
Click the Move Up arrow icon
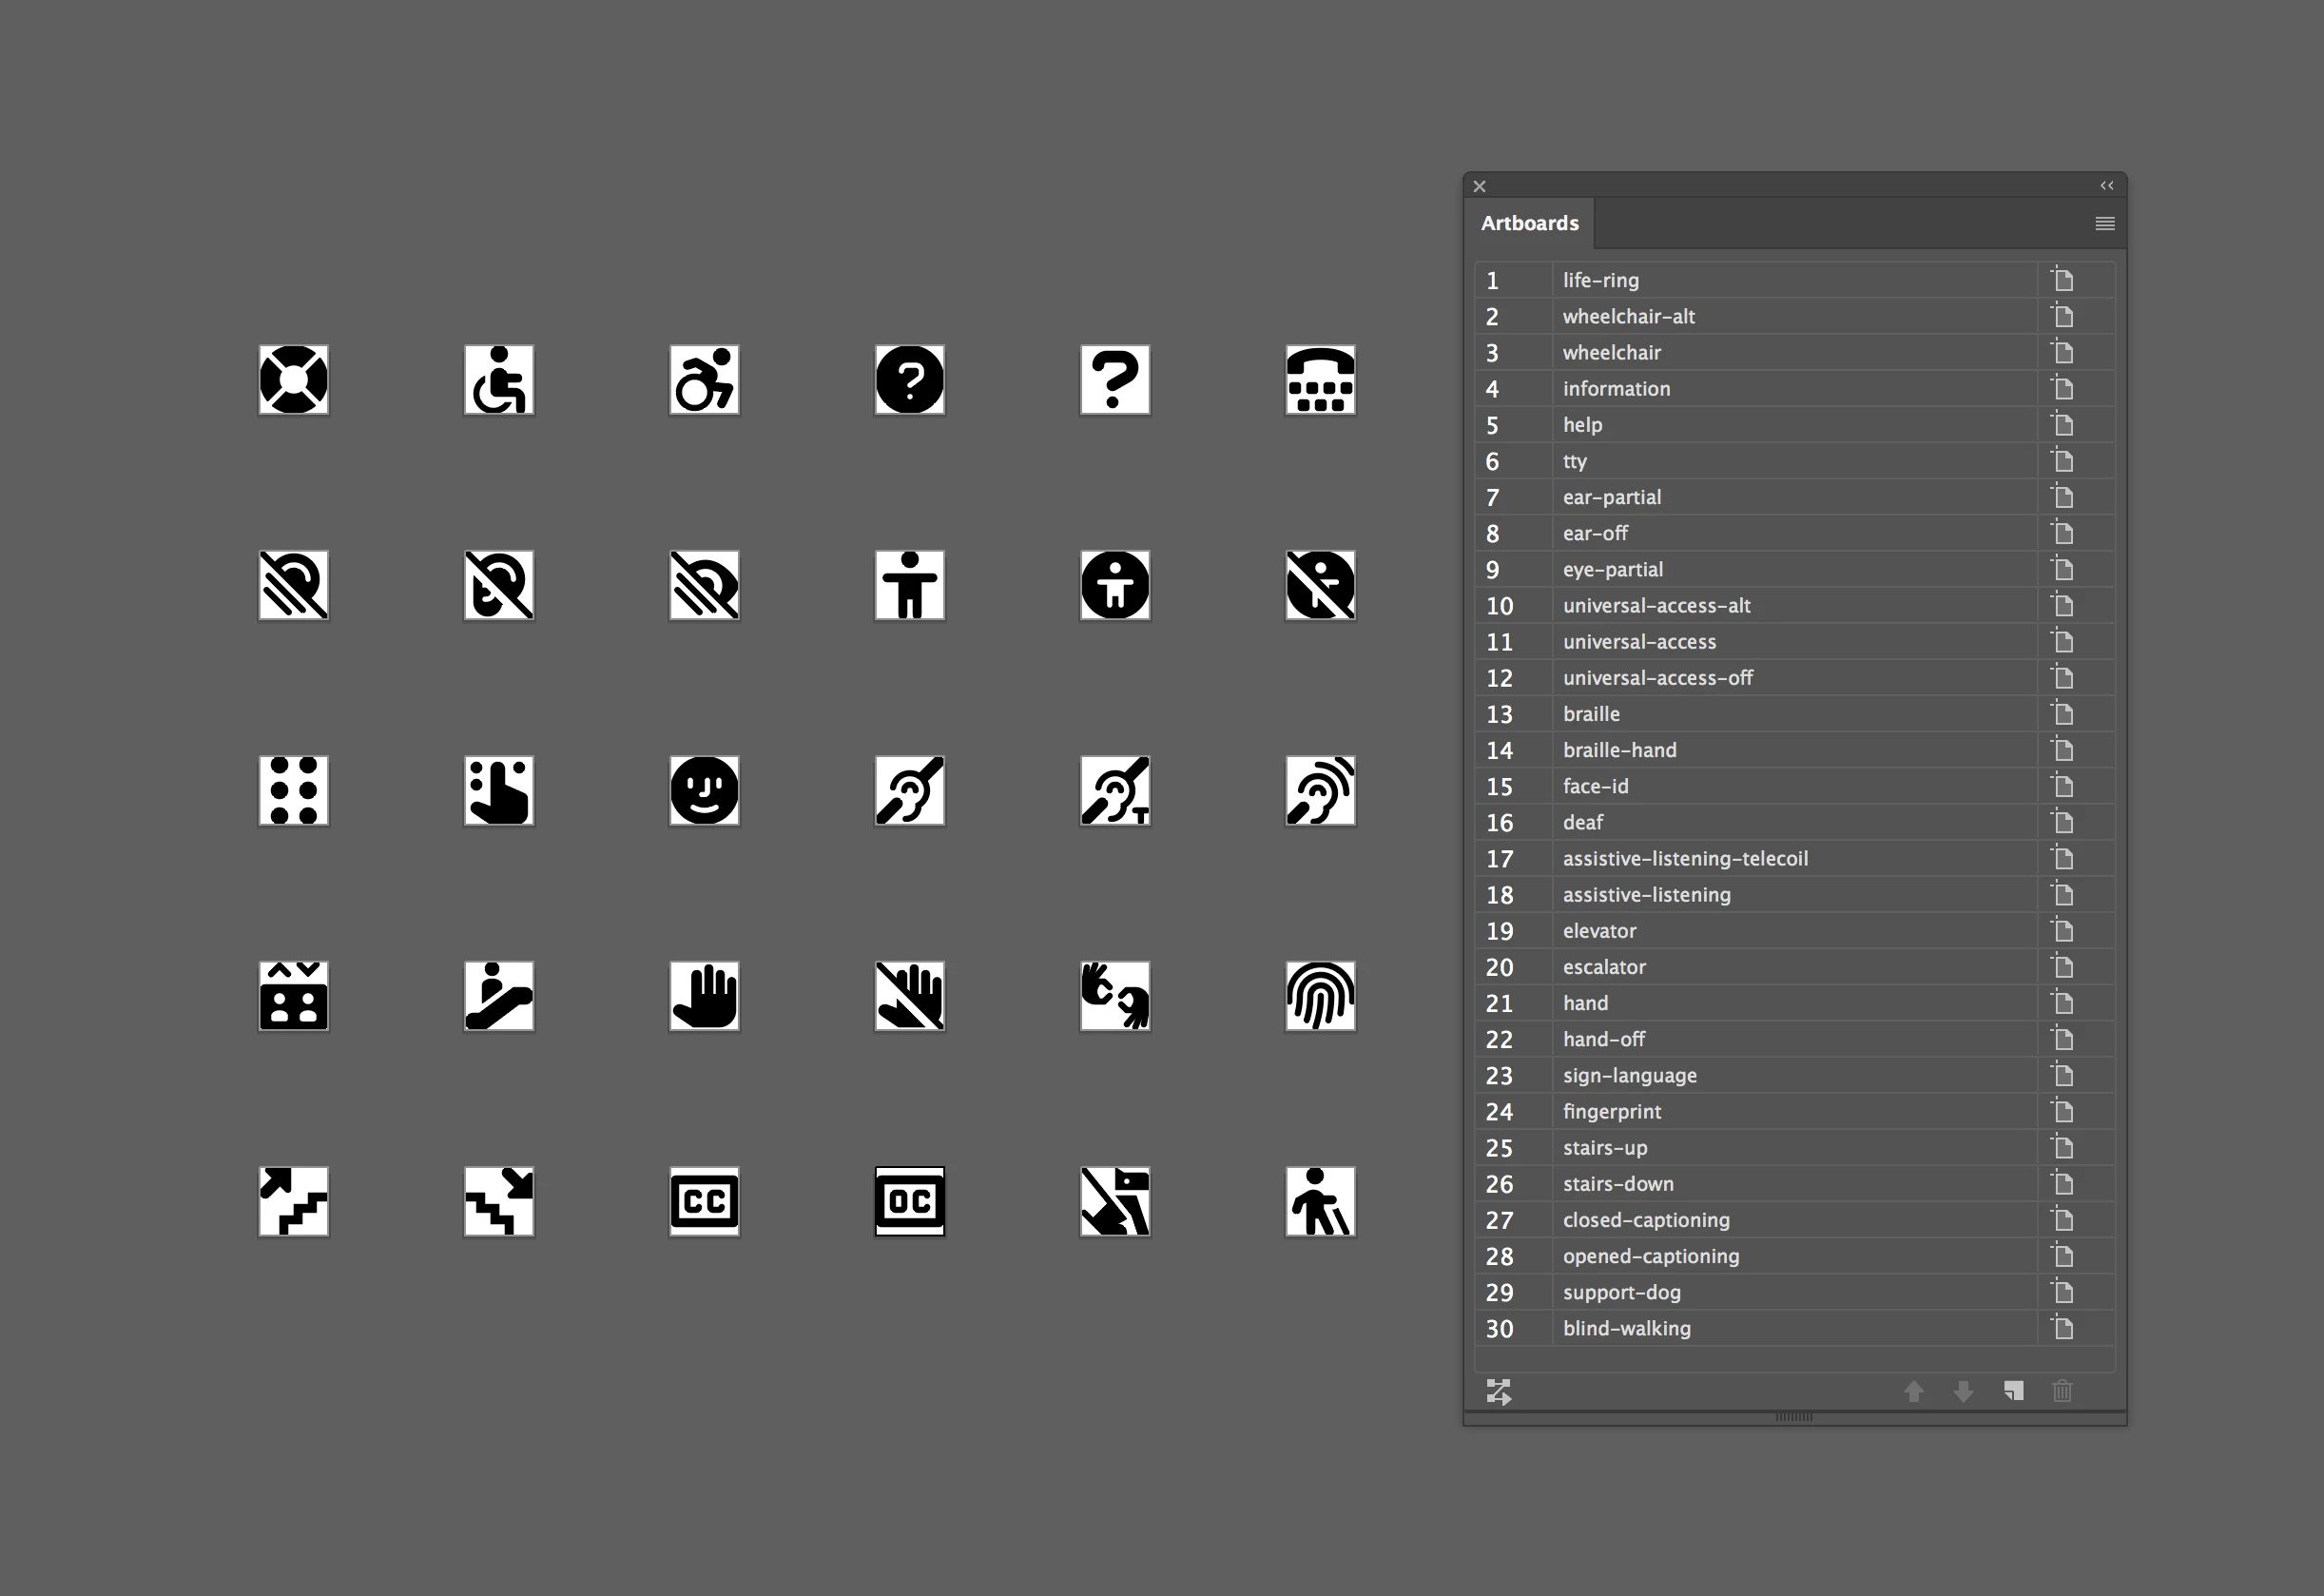(x=1913, y=1391)
